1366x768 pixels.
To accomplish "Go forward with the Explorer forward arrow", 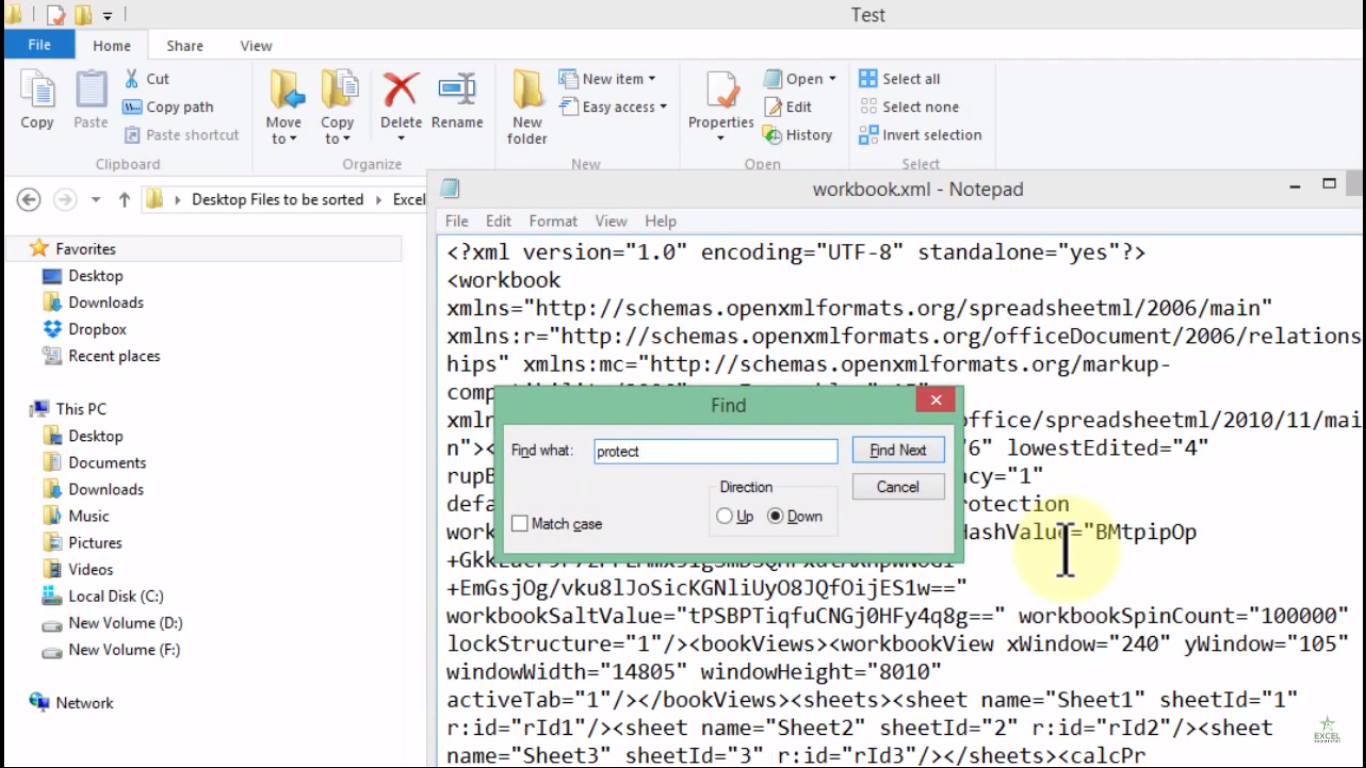I will (x=65, y=199).
